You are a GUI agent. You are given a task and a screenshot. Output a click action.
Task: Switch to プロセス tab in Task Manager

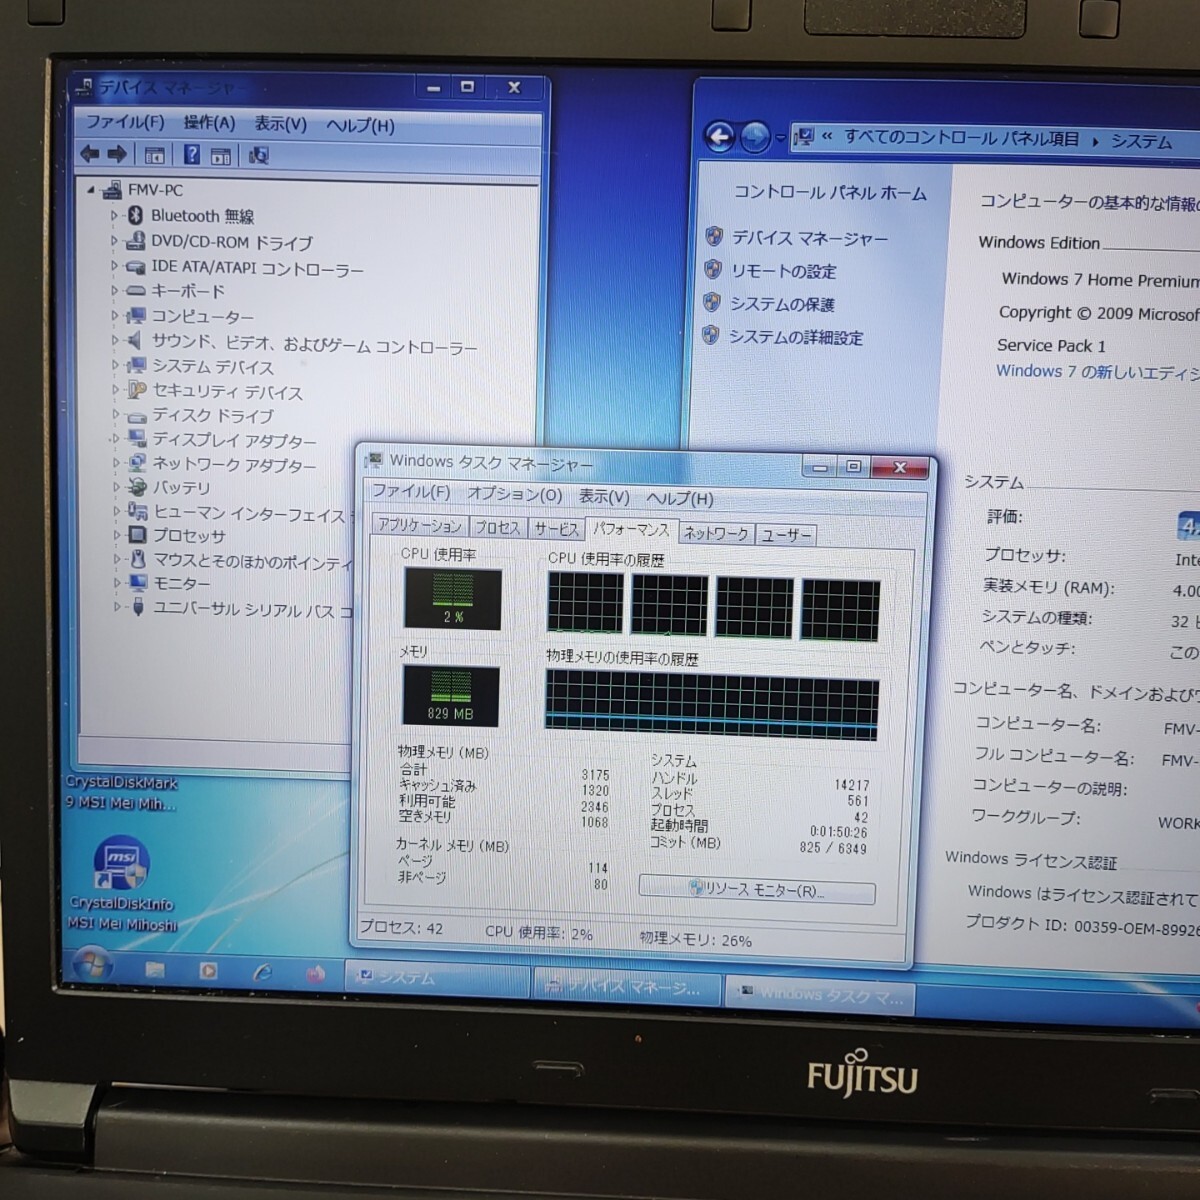tap(497, 527)
